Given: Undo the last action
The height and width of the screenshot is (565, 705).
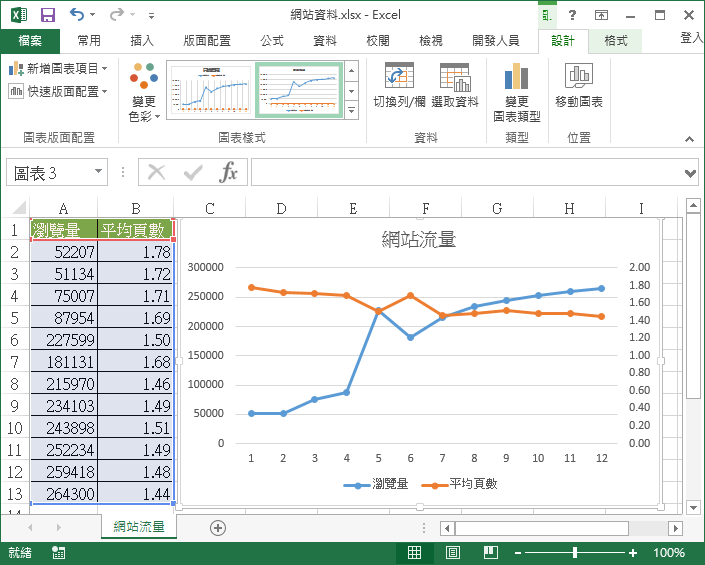Looking at the screenshot, I should [77, 15].
